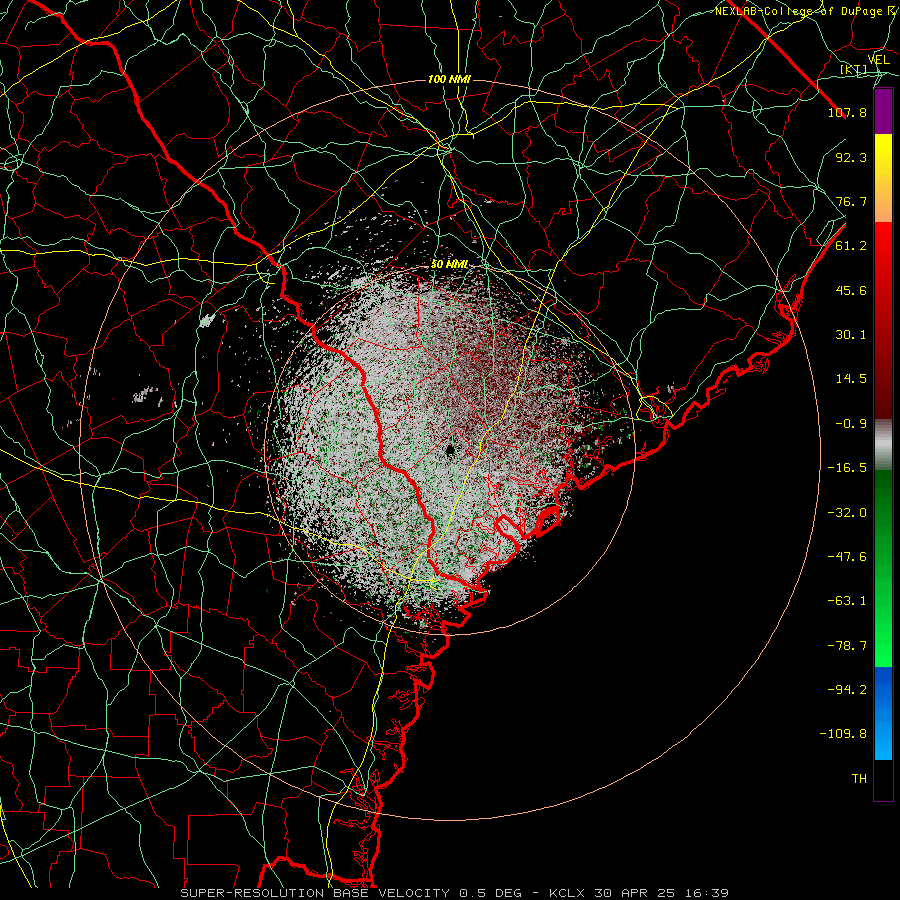Viewport: 900px width, 900px height.
Task: Click the blue segment of the color bar
Action: click(883, 713)
